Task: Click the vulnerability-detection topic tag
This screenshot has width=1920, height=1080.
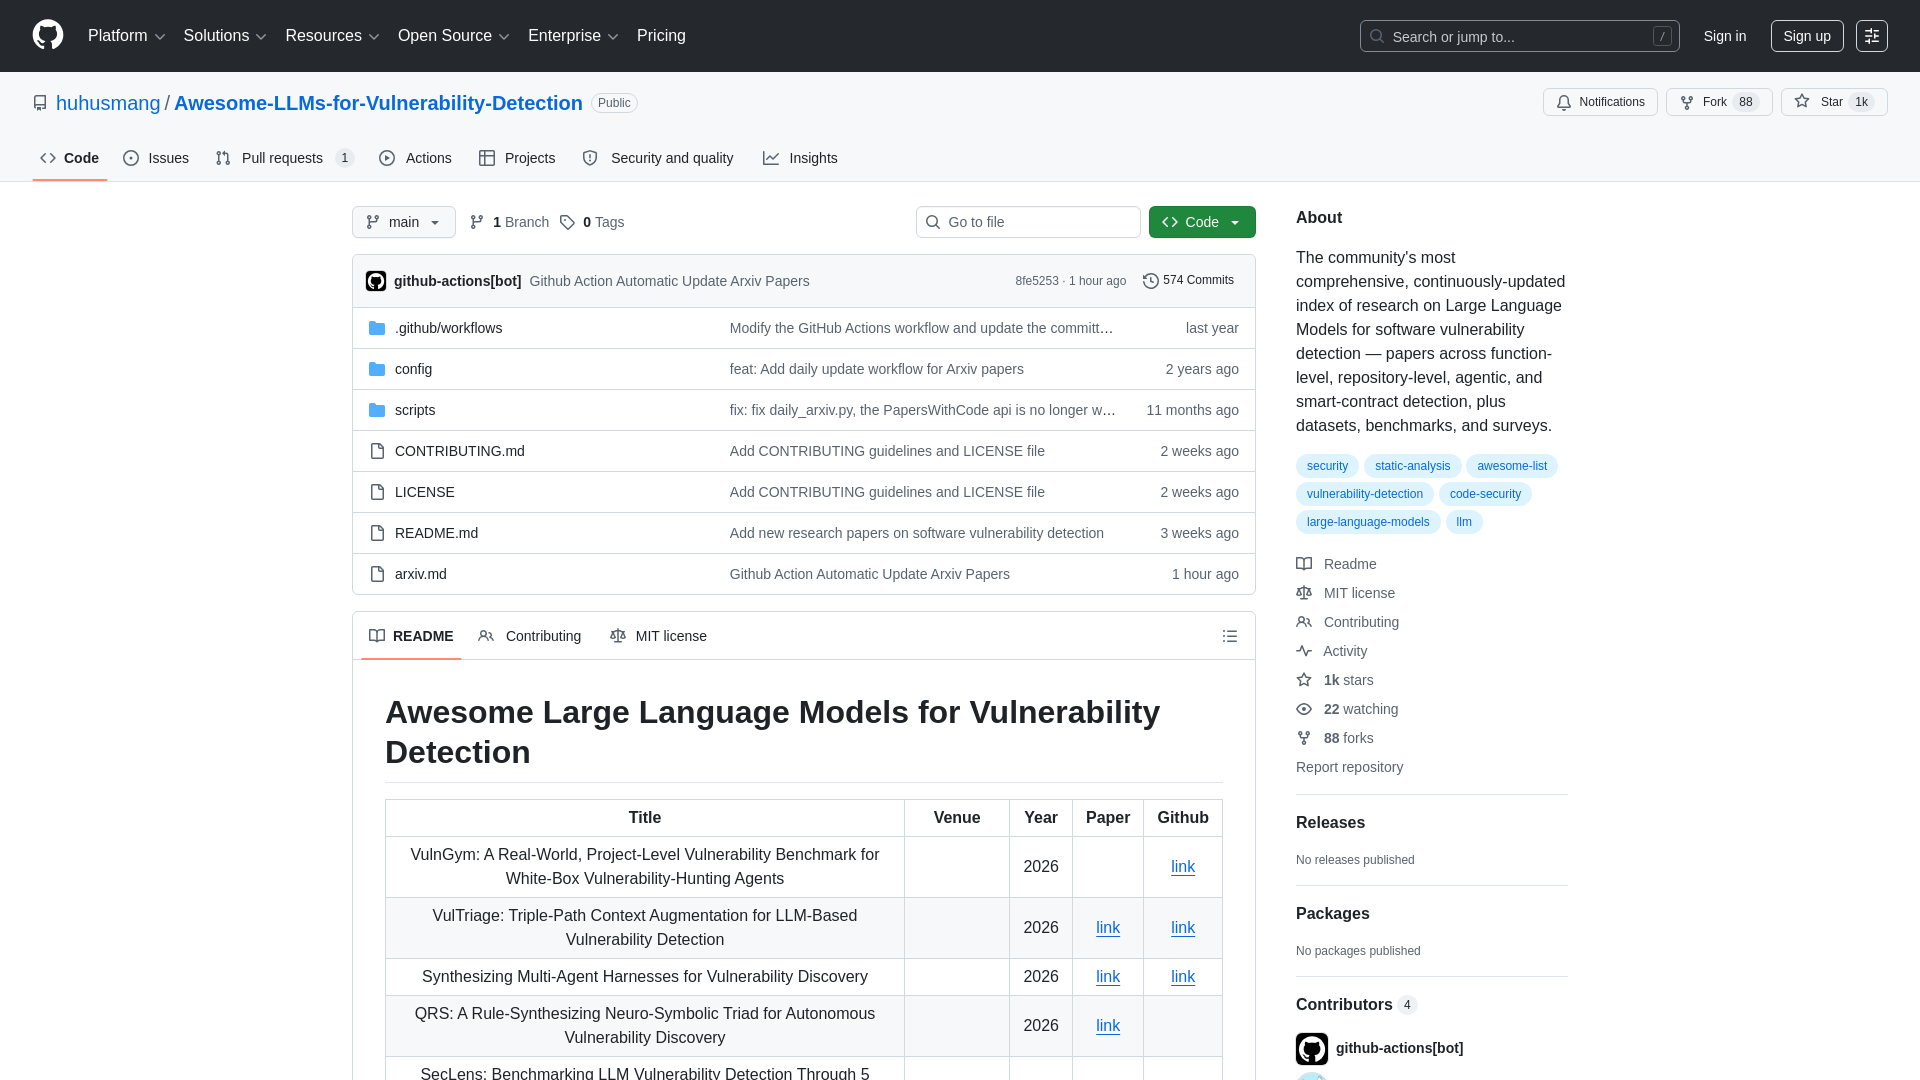Action: (x=1364, y=494)
